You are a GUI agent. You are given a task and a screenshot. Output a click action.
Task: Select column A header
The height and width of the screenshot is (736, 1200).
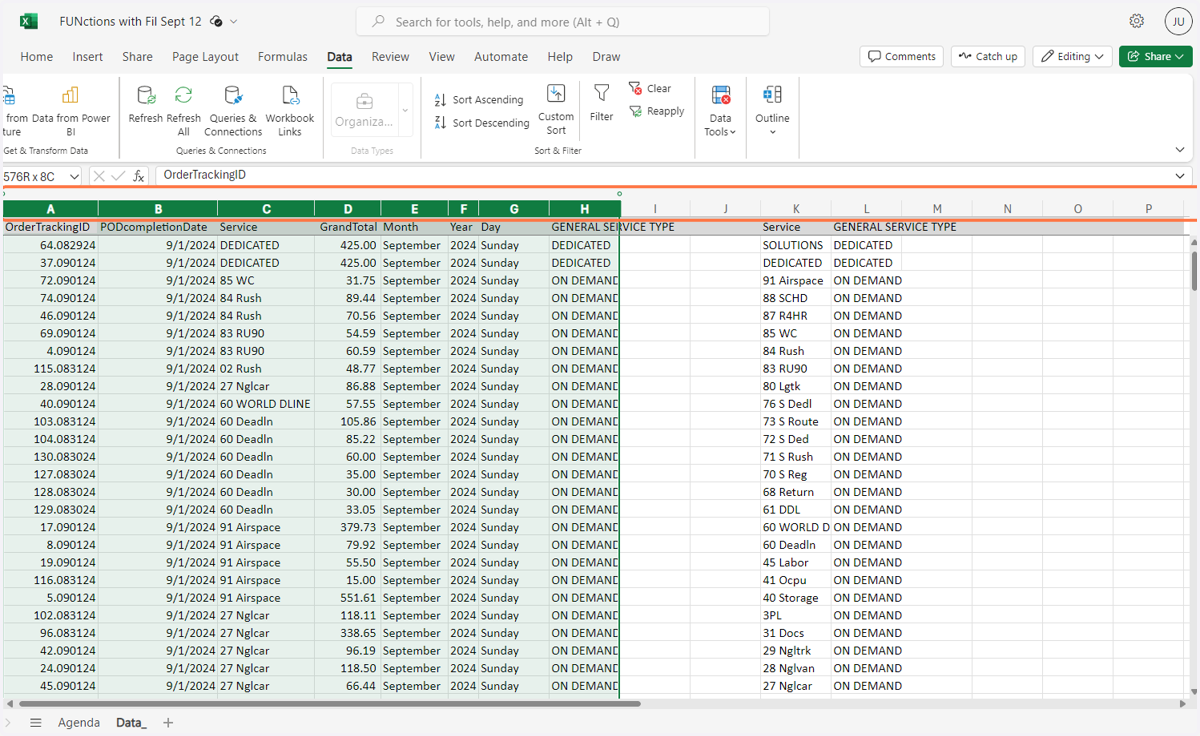point(50,209)
